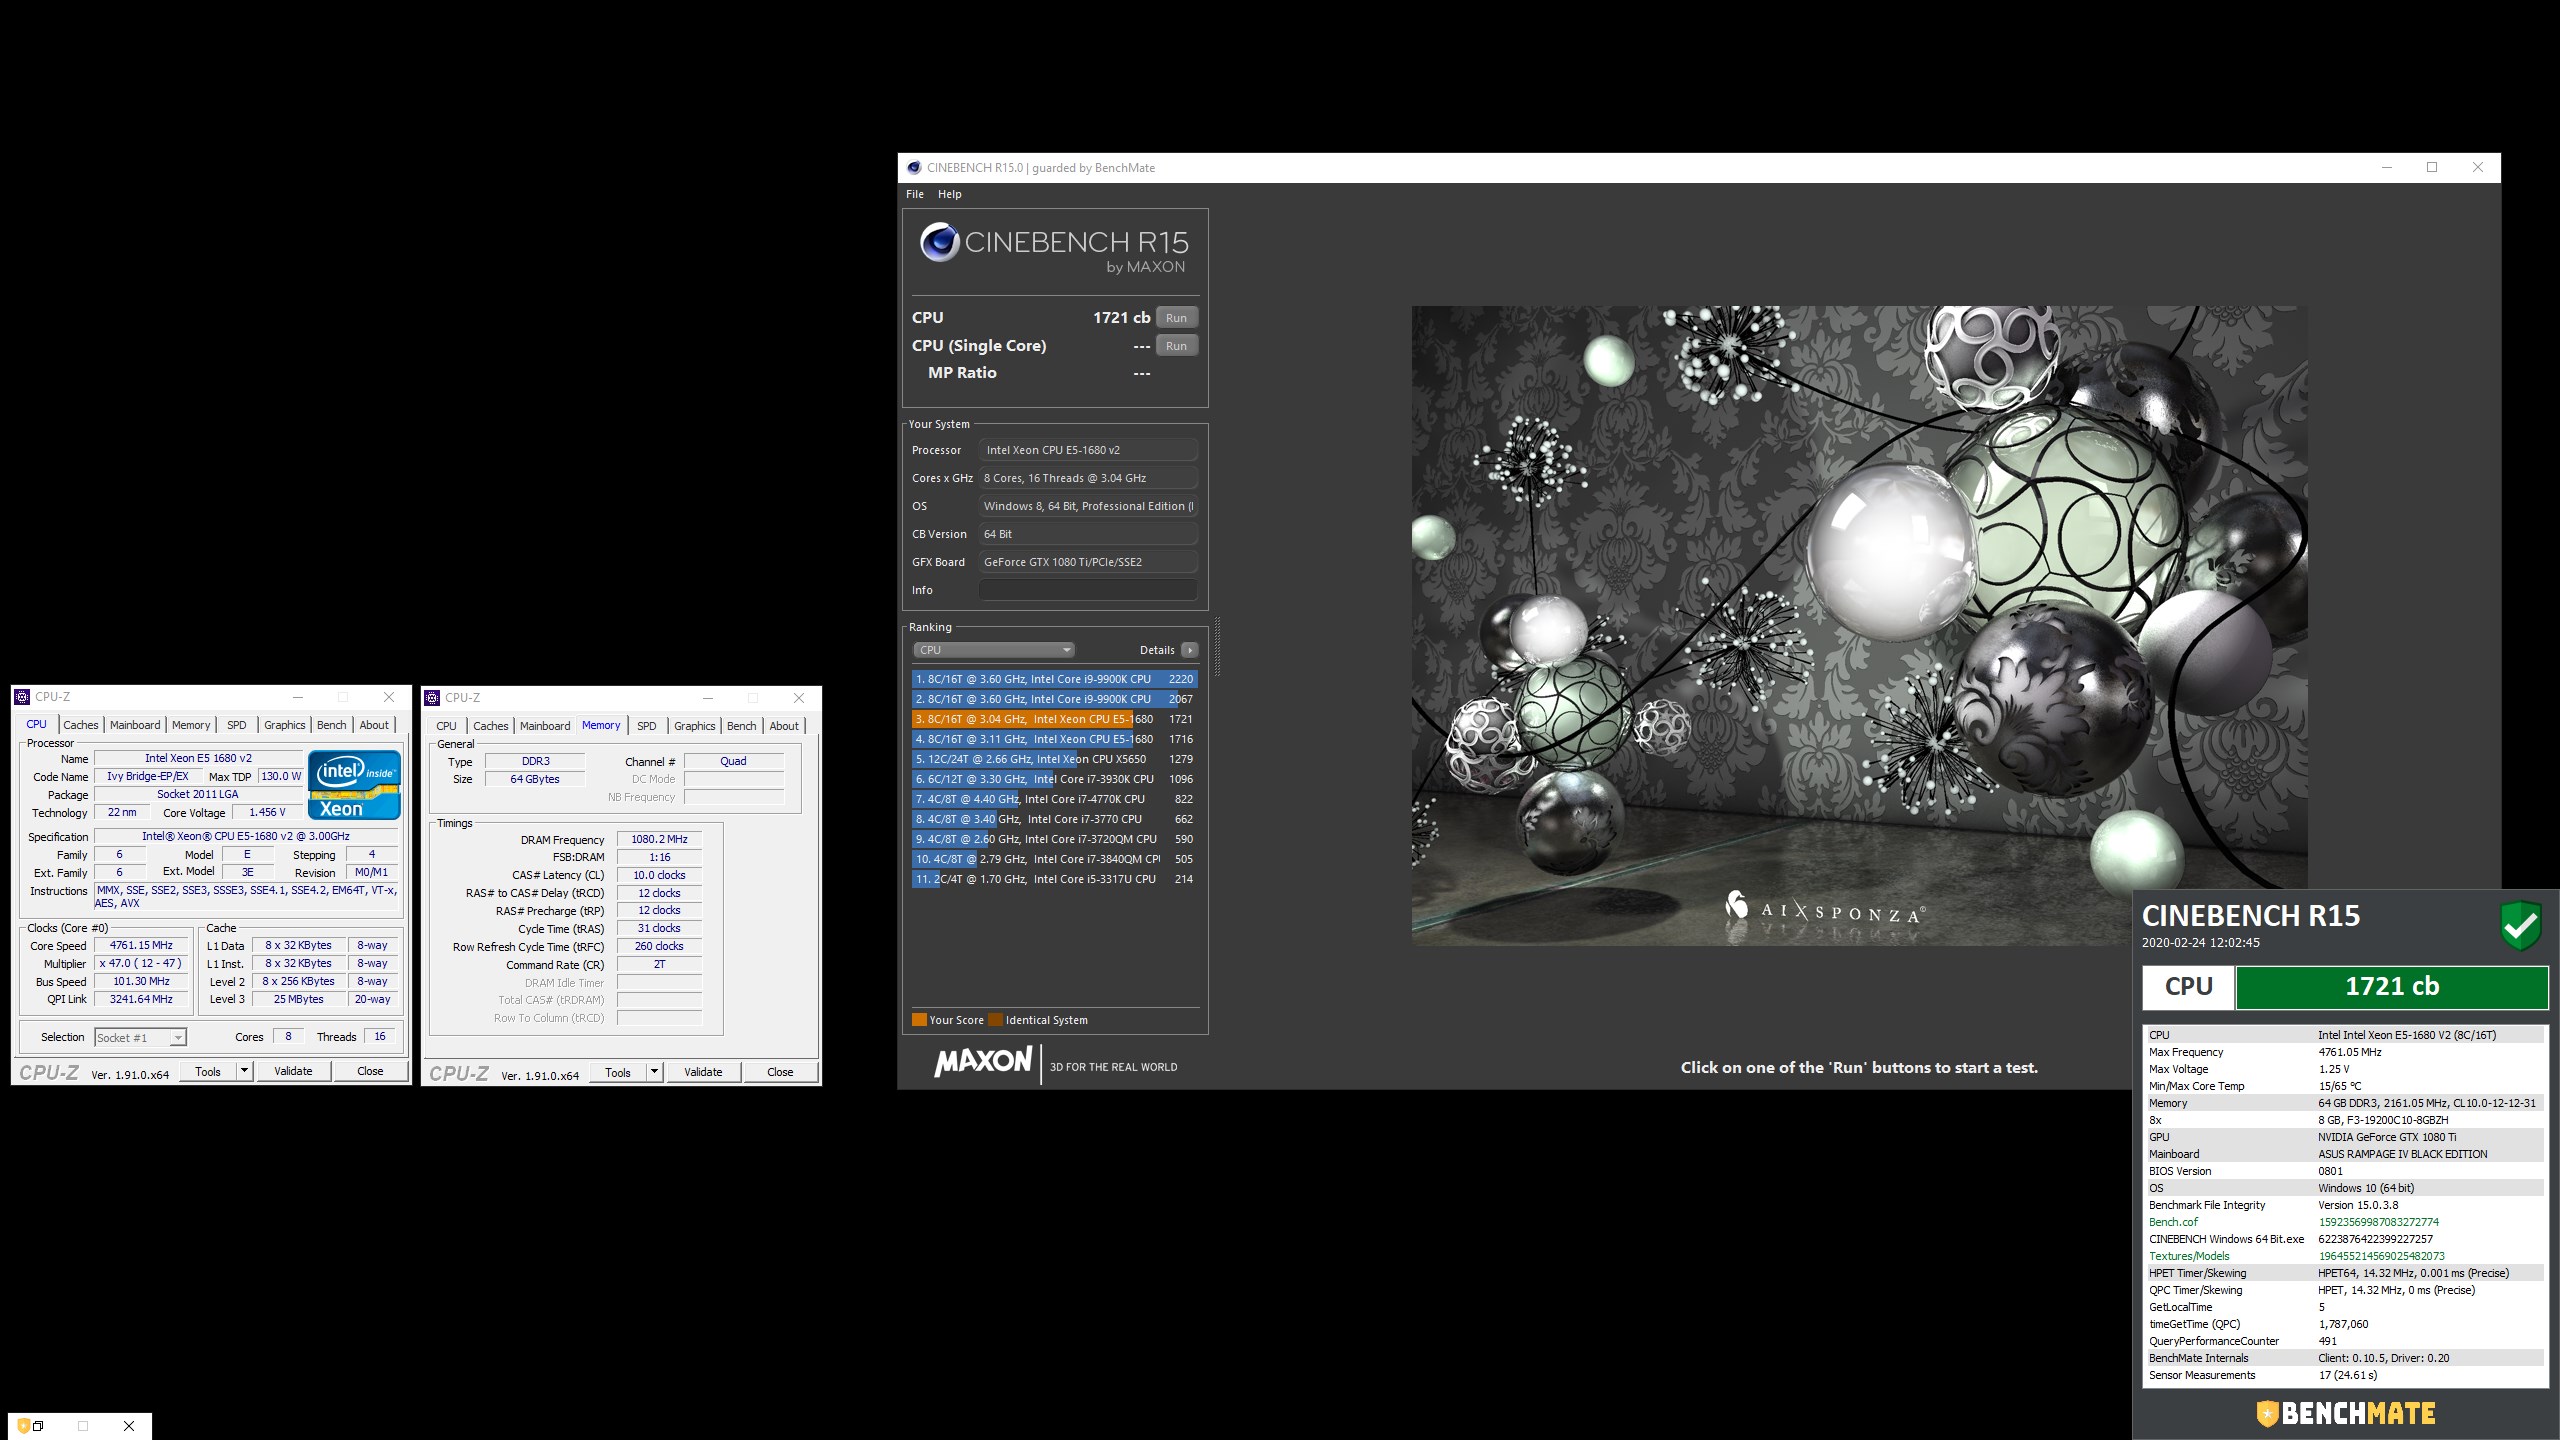Screen dimensions: 2560x1440
Task: Select ranking row 7 Core i7-4770K
Action: 1054,799
